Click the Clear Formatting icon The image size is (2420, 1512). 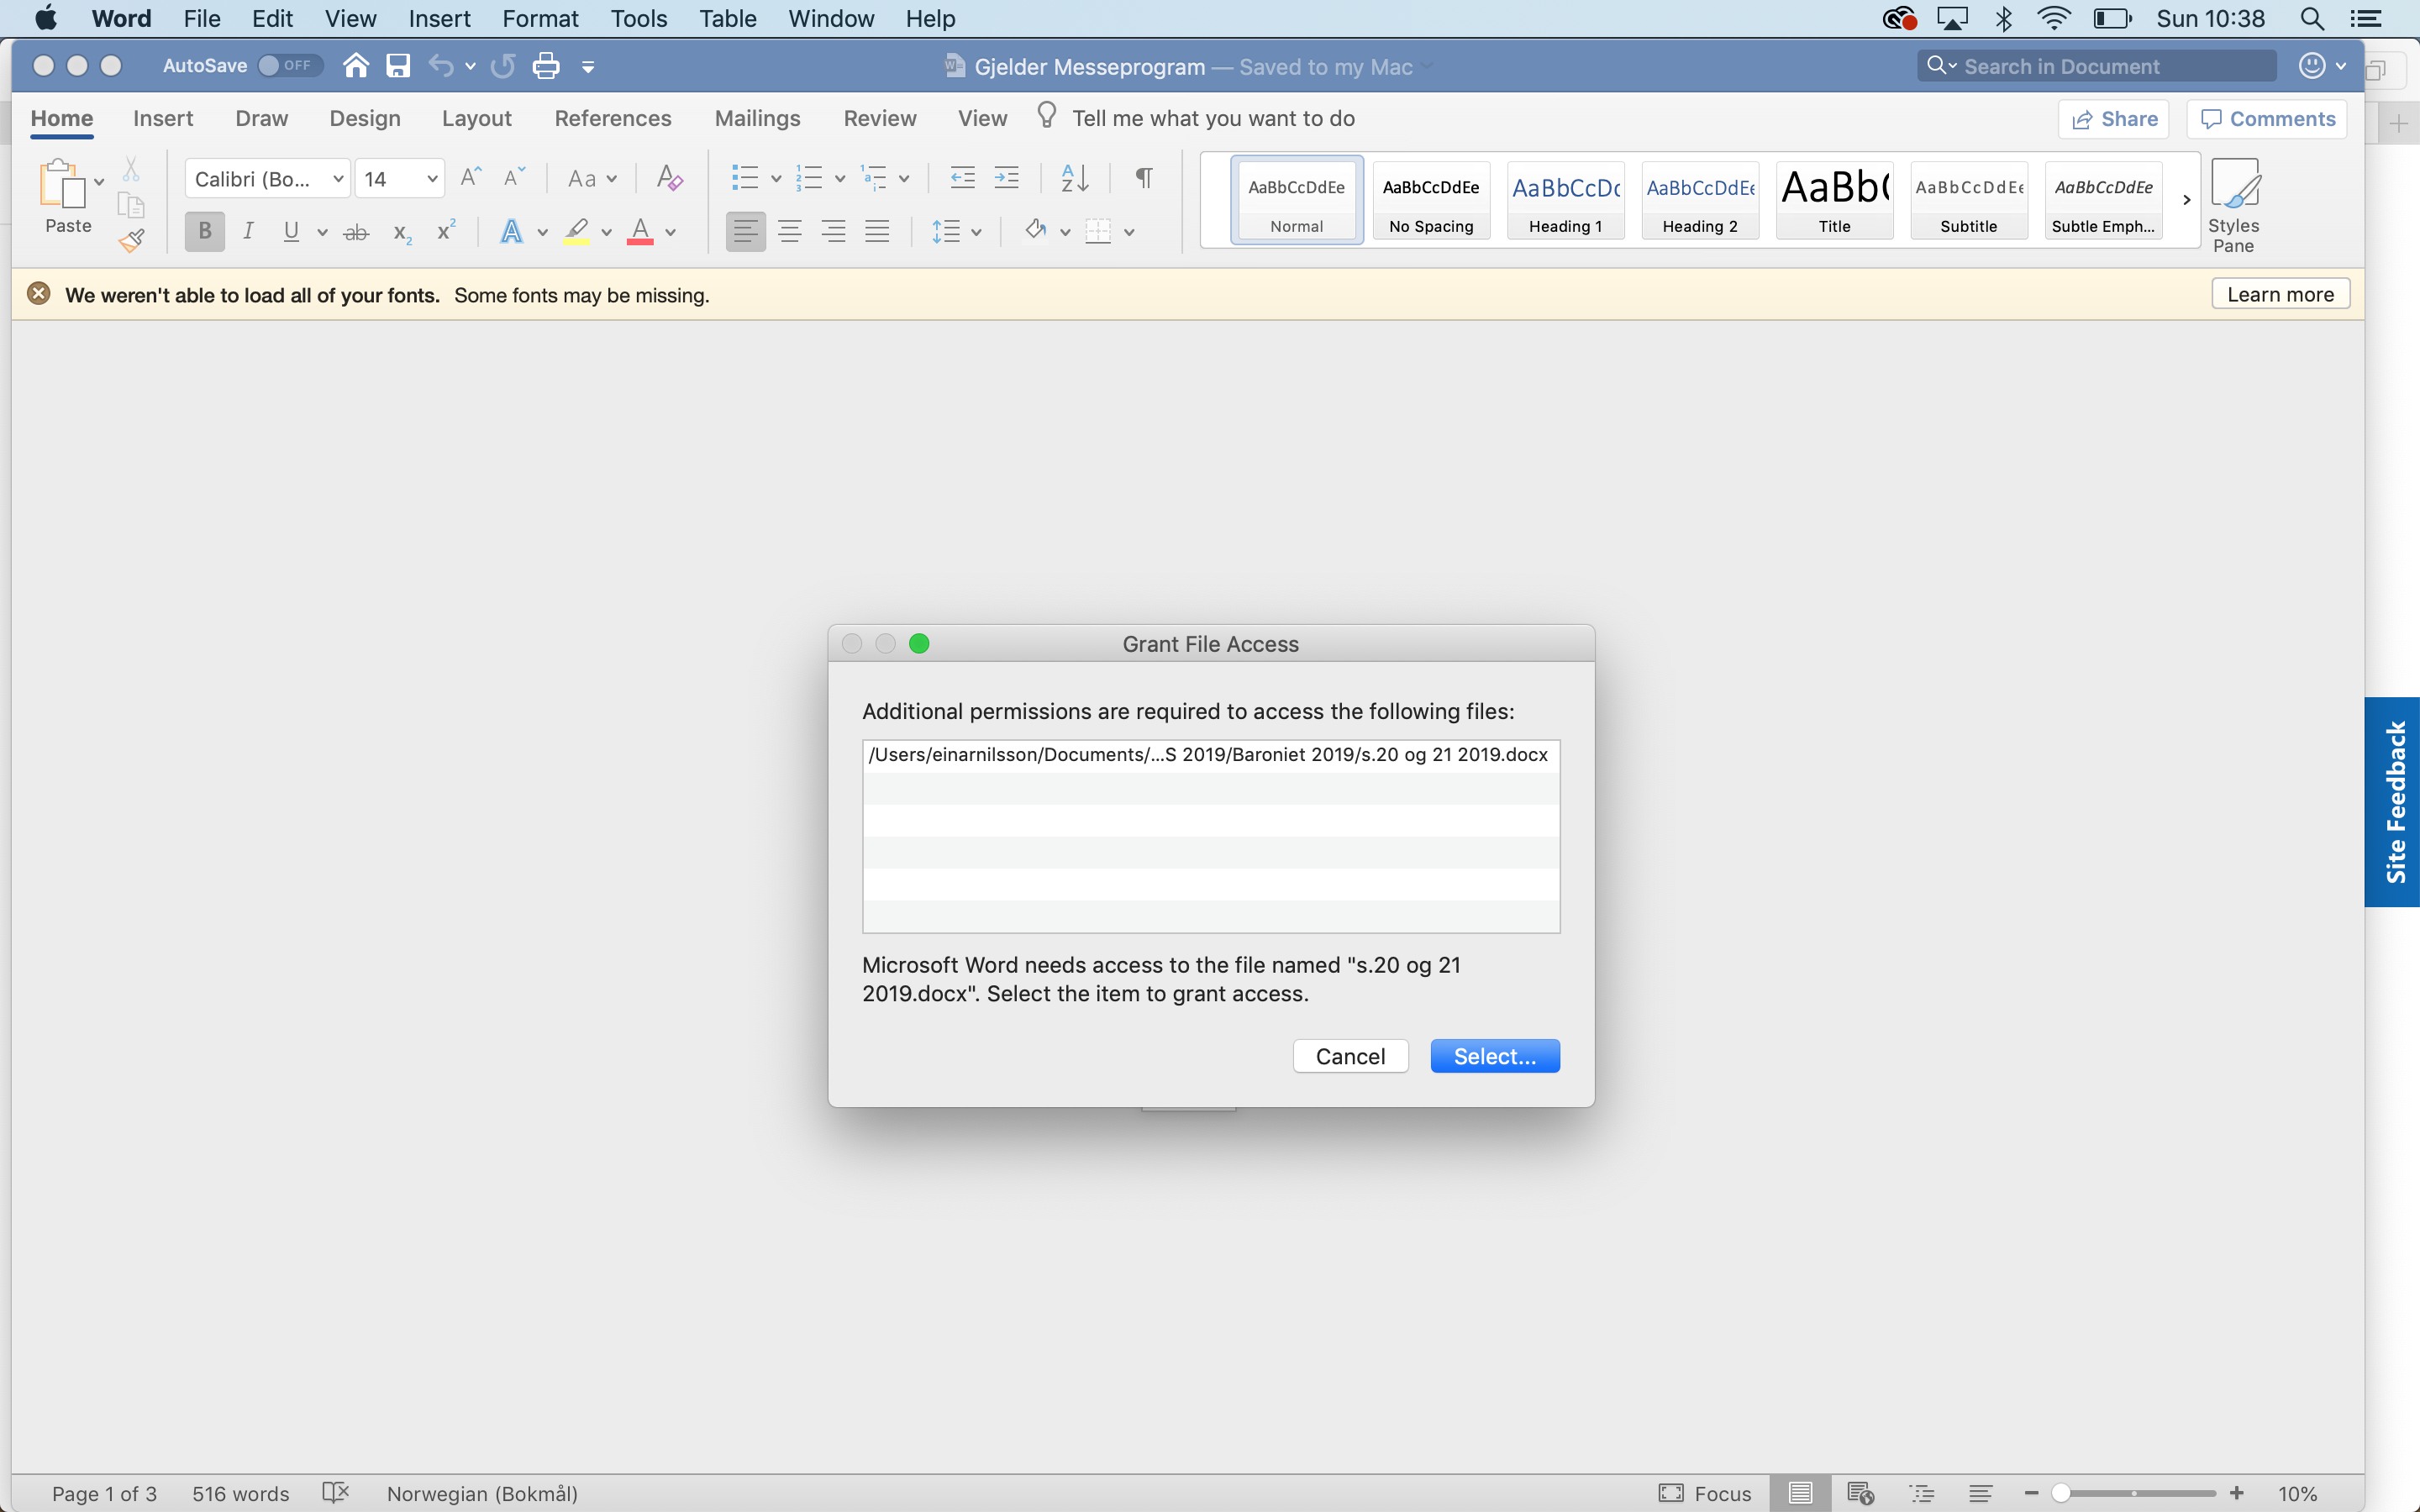pyautogui.click(x=669, y=178)
